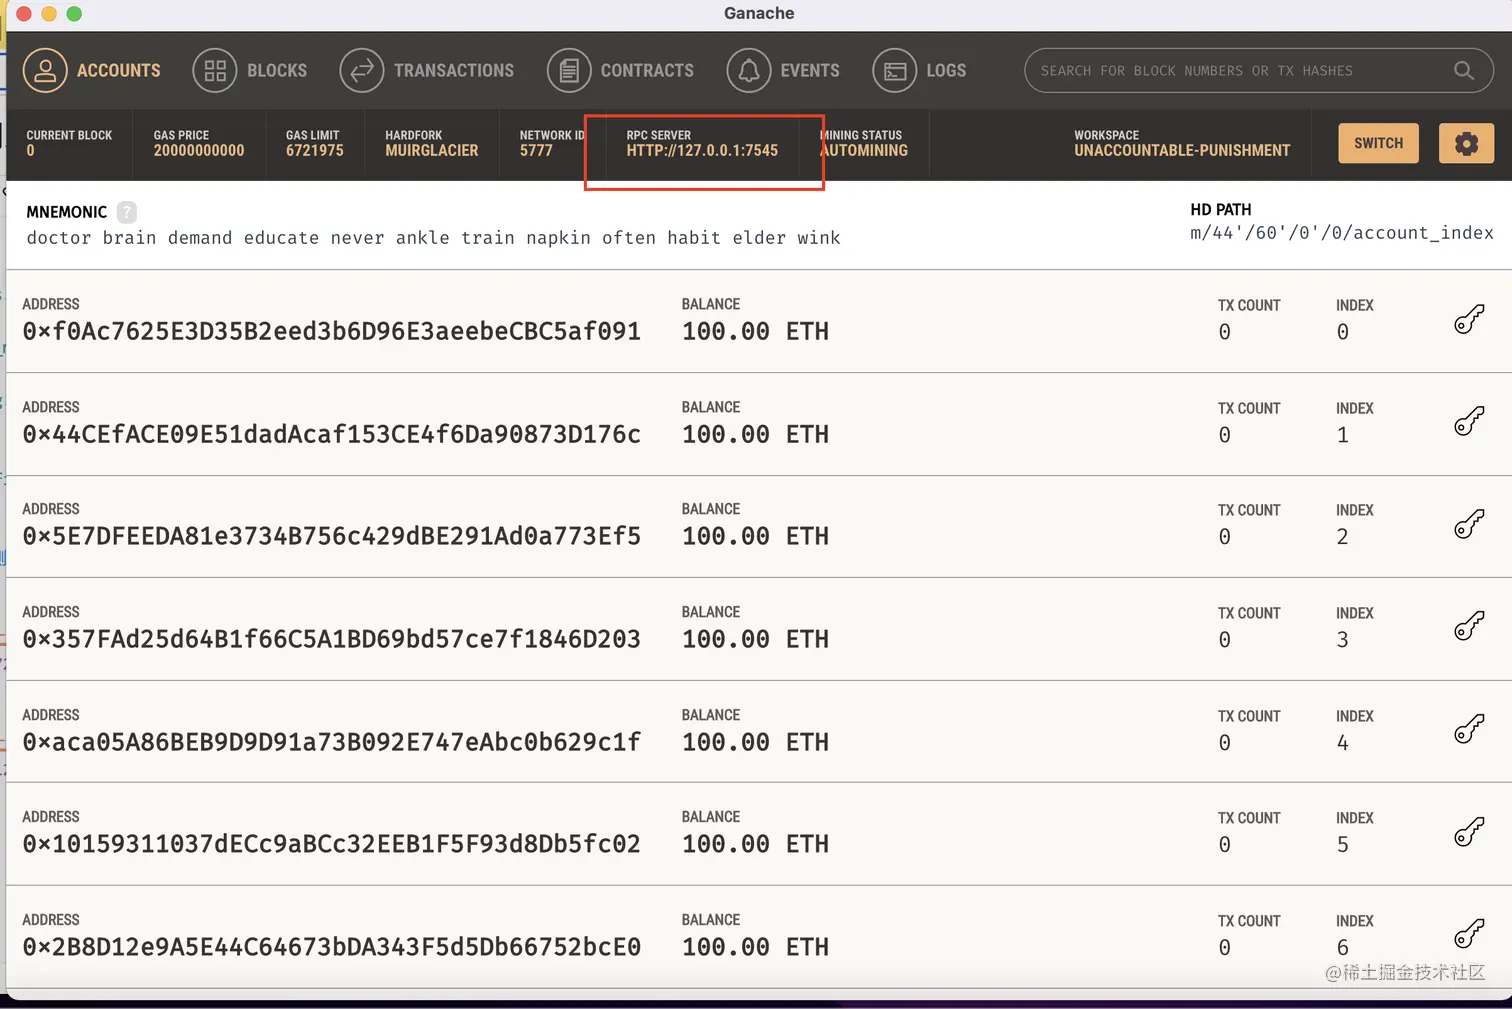Click address 0x357FAd25d64B1f66C5A1BD69bd57ce7f1846D203
The image size is (1512, 1009).
332,639
